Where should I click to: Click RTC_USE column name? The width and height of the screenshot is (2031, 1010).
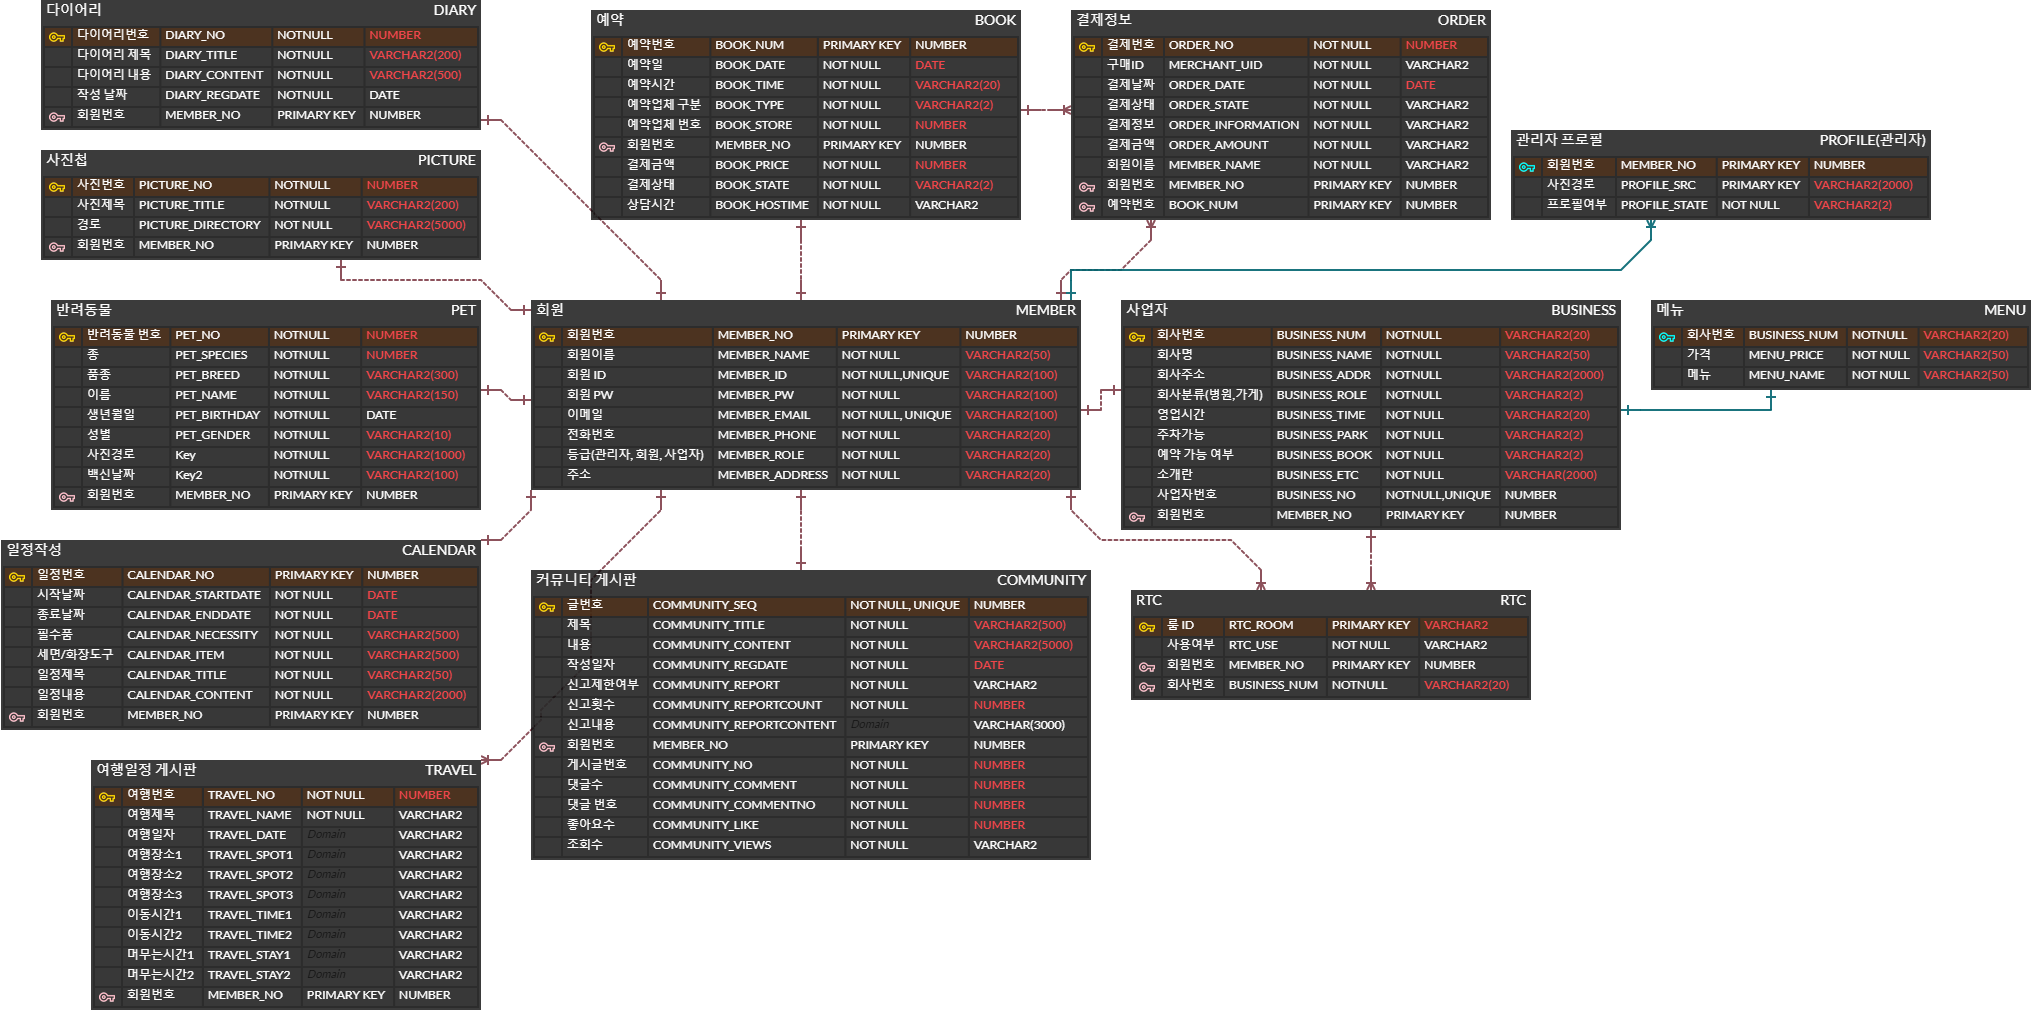1253,645
